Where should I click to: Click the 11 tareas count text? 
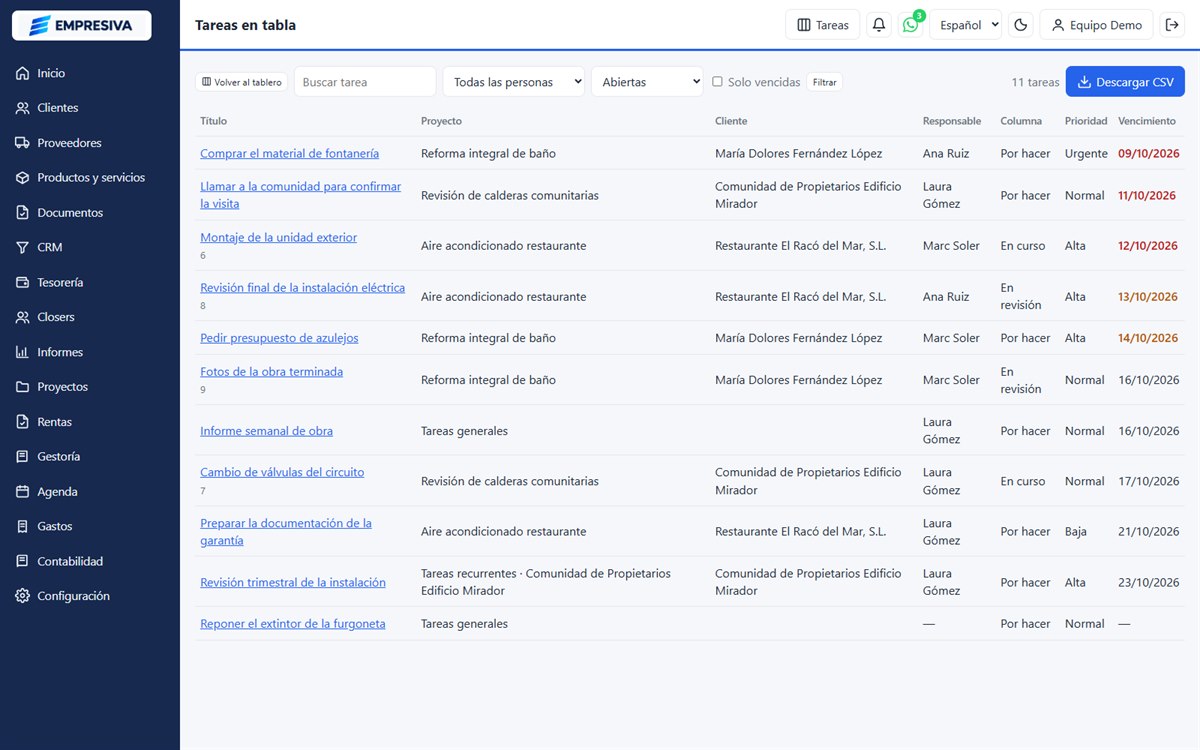(x=1035, y=82)
